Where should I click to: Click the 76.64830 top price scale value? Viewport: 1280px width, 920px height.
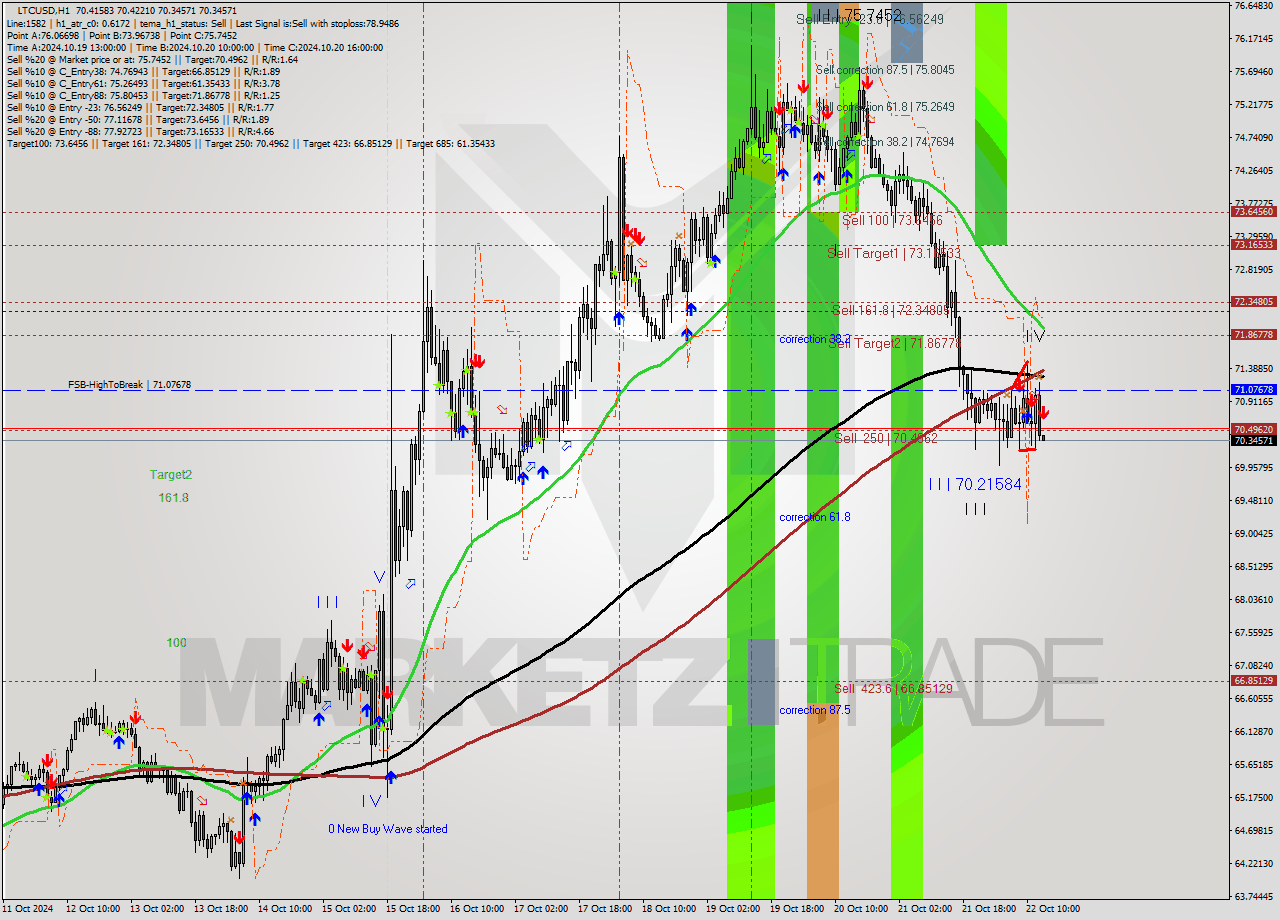1253,6
